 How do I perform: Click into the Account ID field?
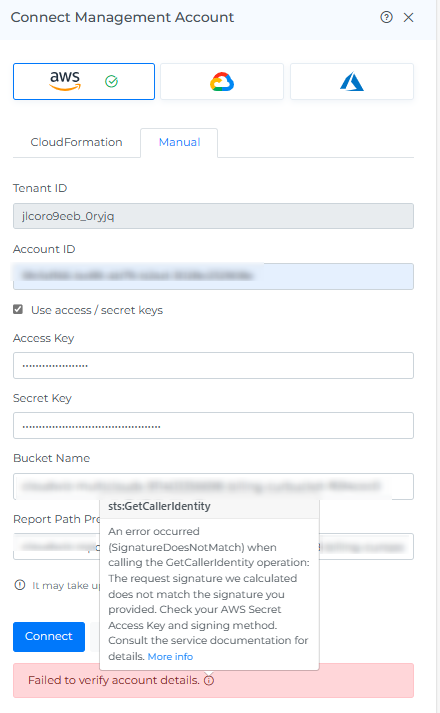[x=213, y=276]
